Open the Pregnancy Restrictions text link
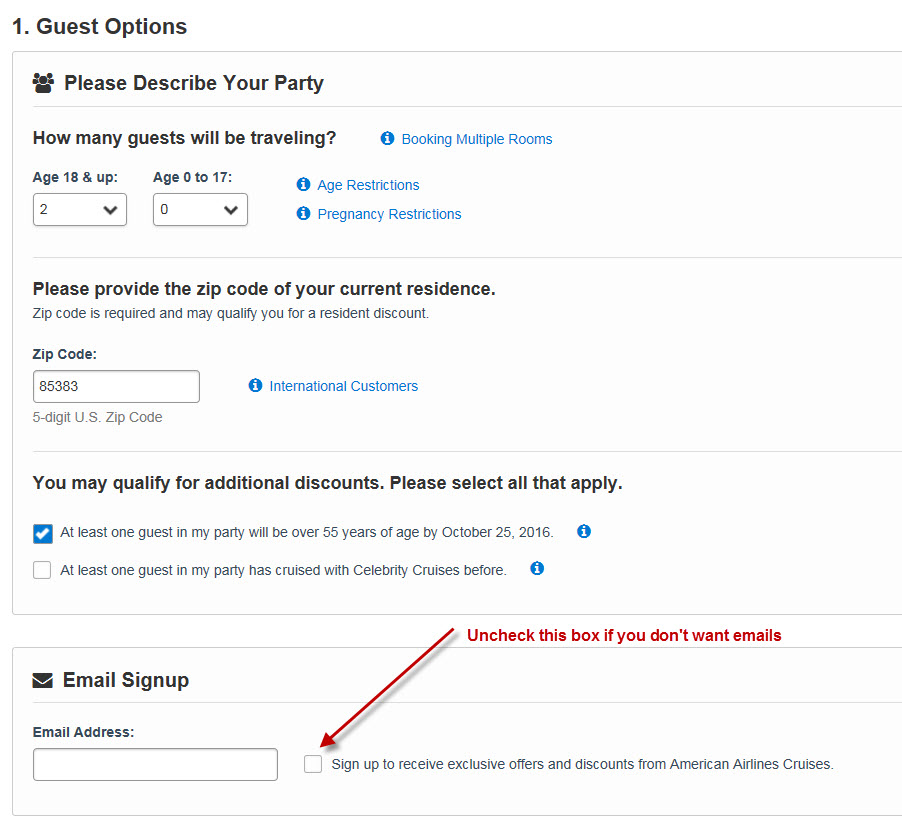This screenshot has width=902, height=824. pyautogui.click(x=389, y=214)
